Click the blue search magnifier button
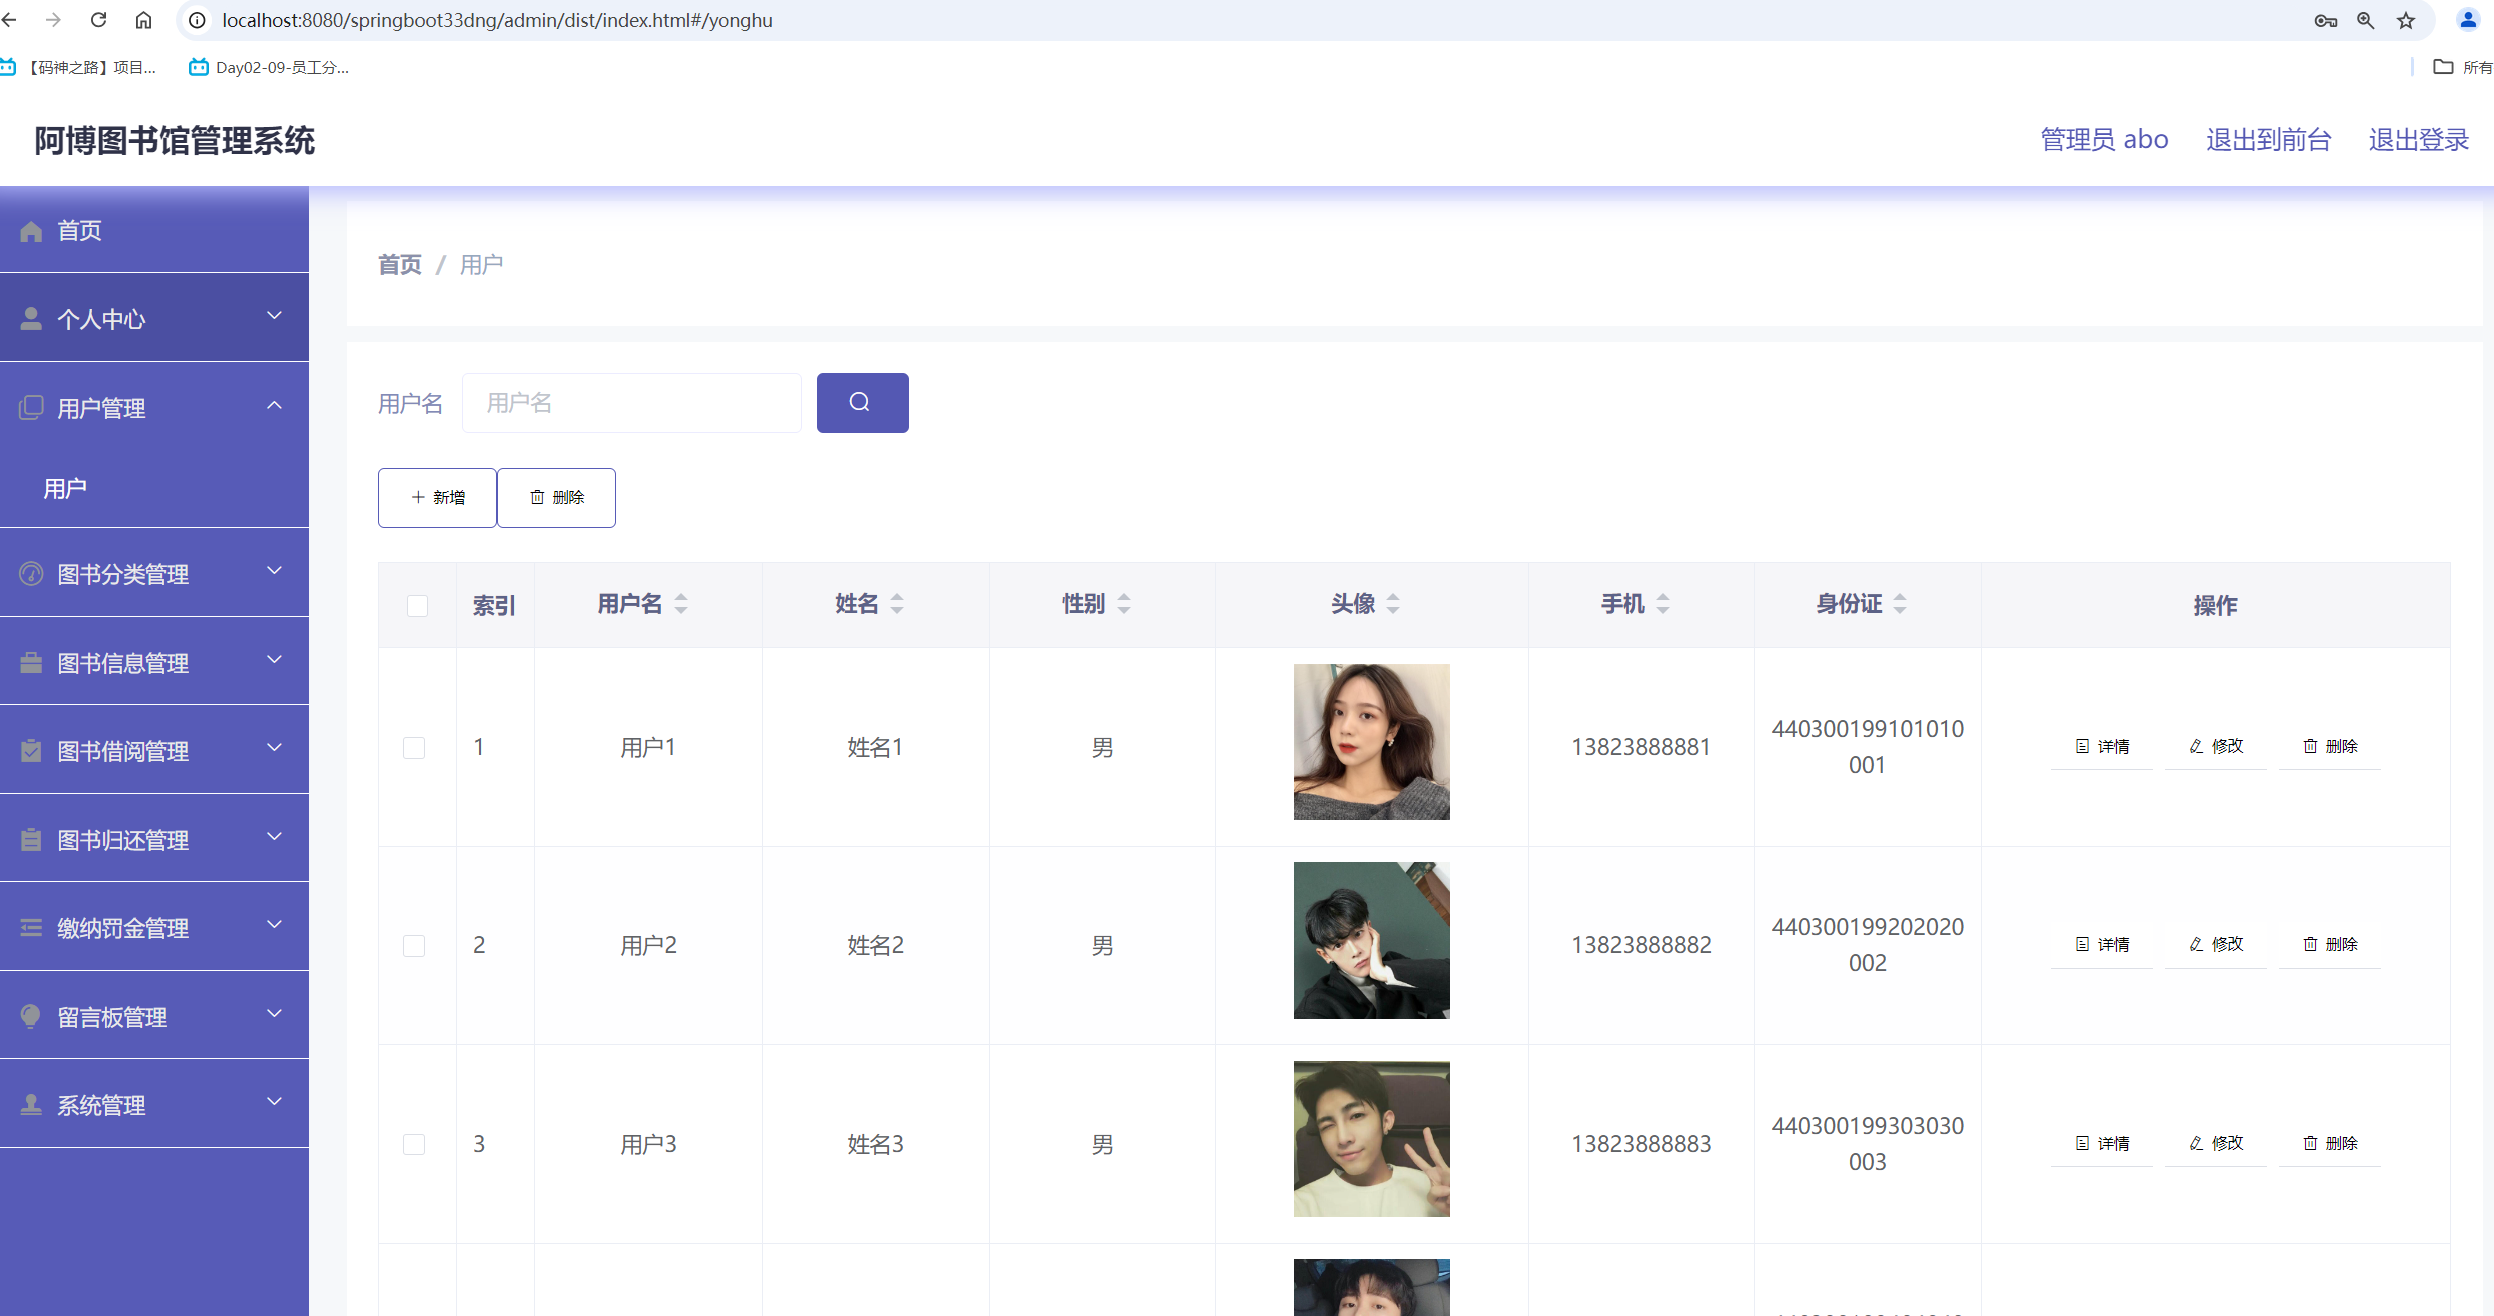The height and width of the screenshot is (1316, 2494). (x=862, y=402)
